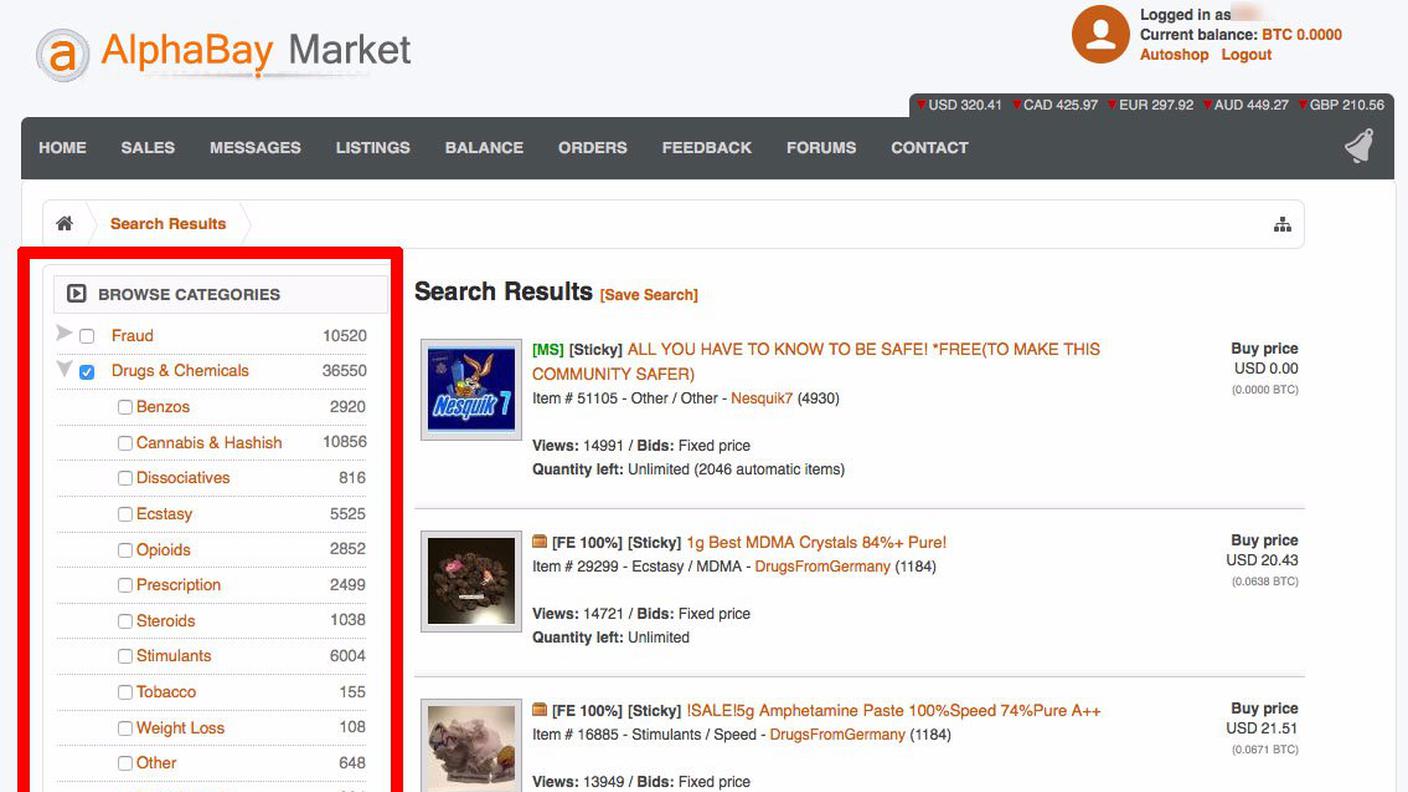This screenshot has height=792, width=1408.
Task: Open DrugsFromGermany link on Amphetamine listing
Action: [x=837, y=734]
